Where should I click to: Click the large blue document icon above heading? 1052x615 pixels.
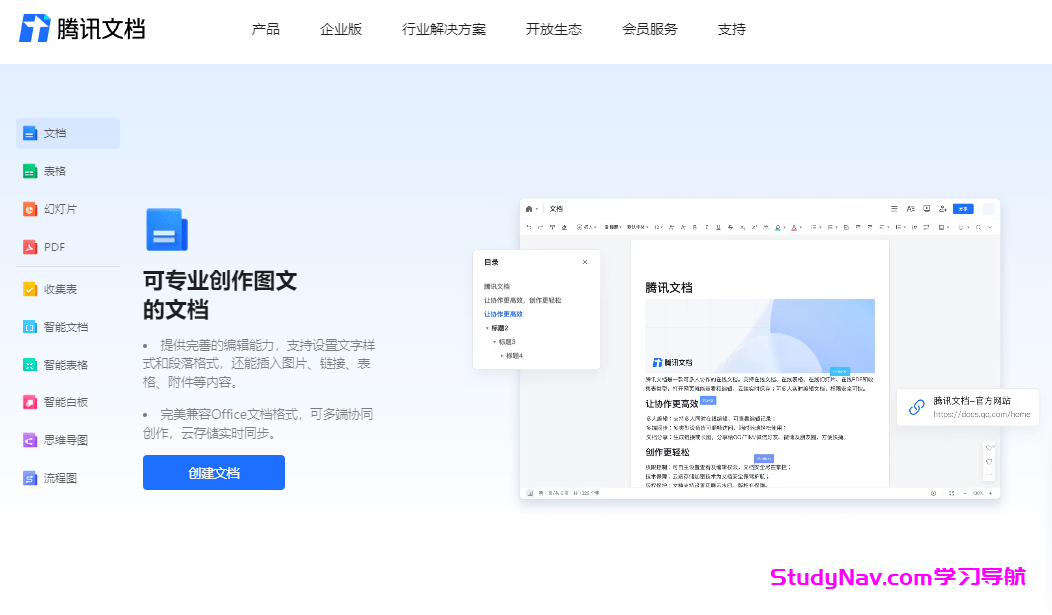167,229
